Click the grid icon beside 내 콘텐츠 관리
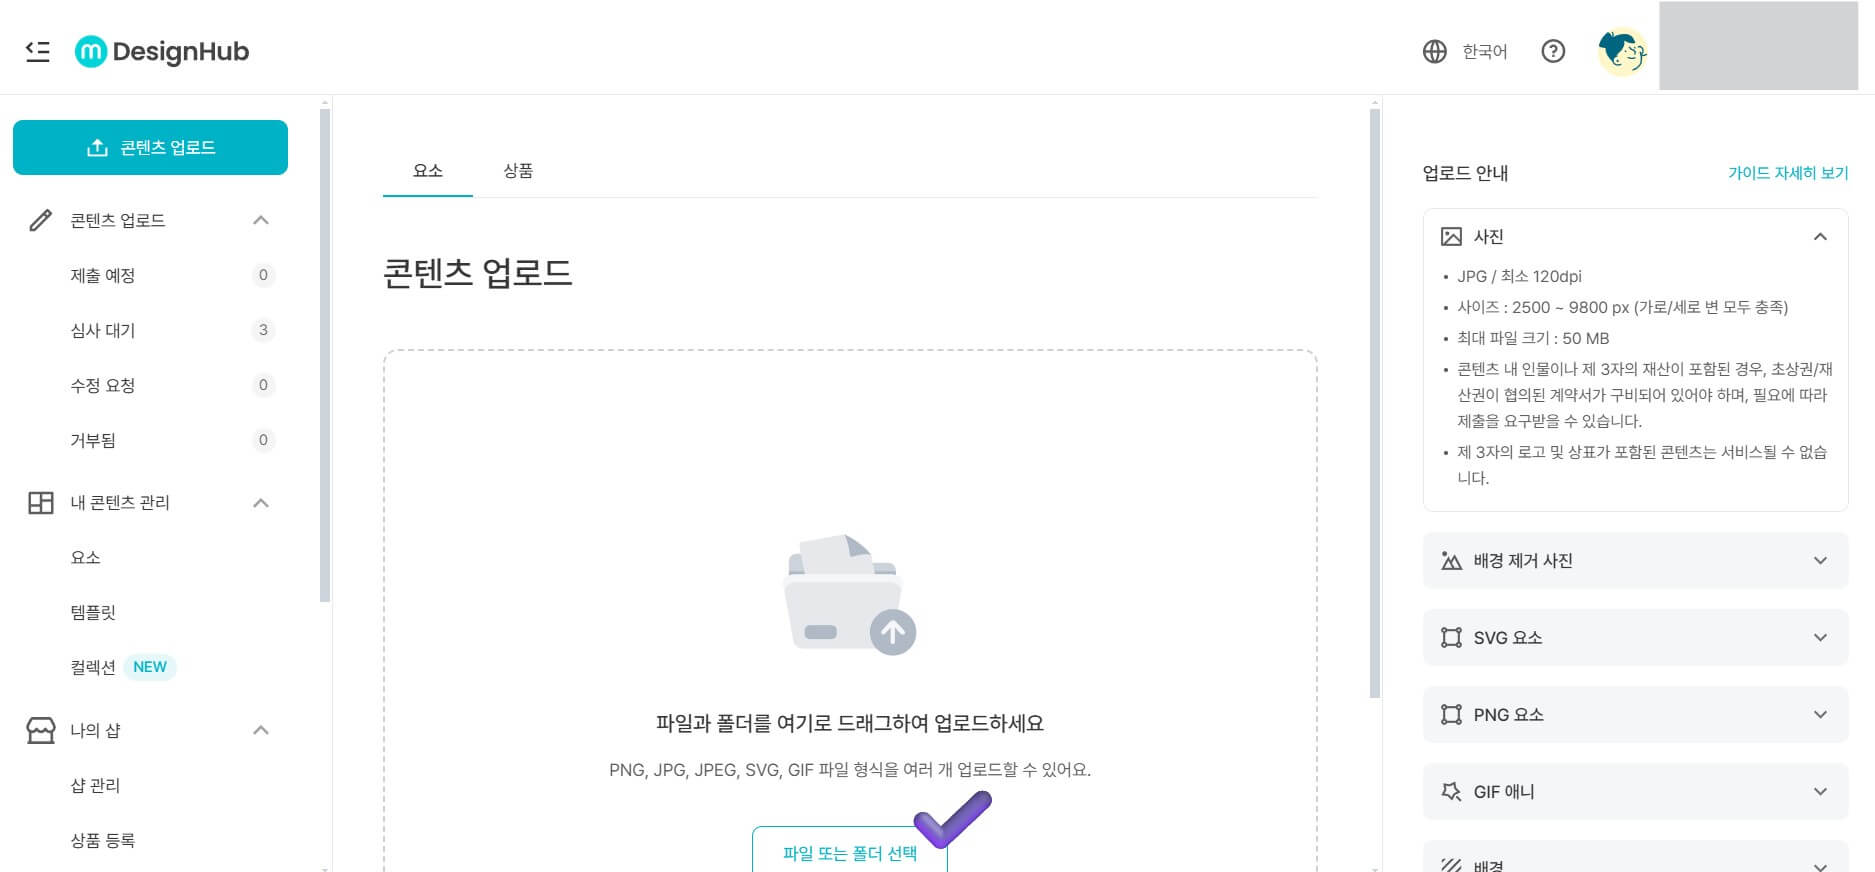This screenshot has width=1875, height=872. tap(40, 503)
